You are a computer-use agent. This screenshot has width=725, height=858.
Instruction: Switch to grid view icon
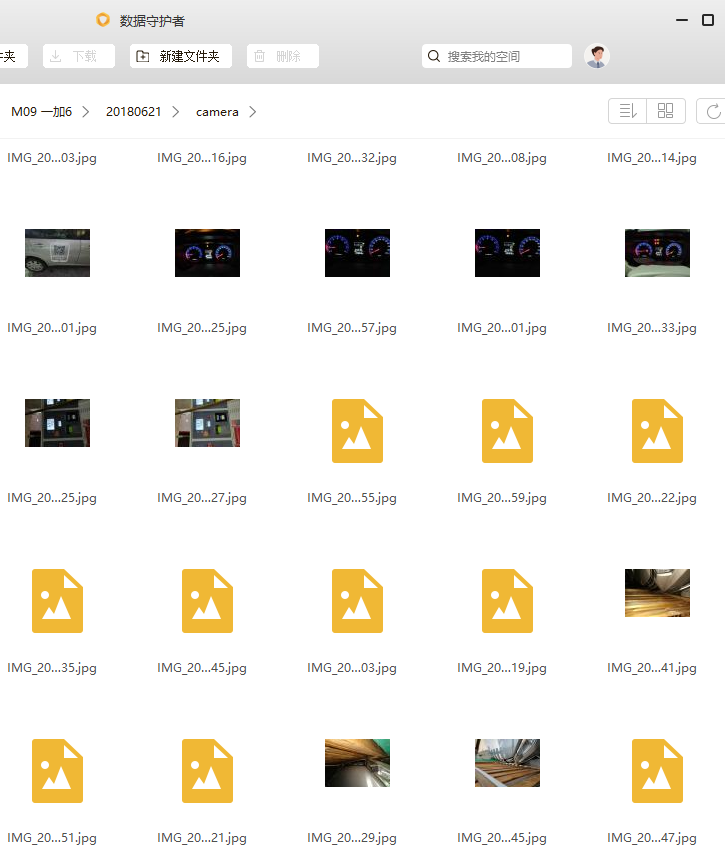pyautogui.click(x=665, y=111)
